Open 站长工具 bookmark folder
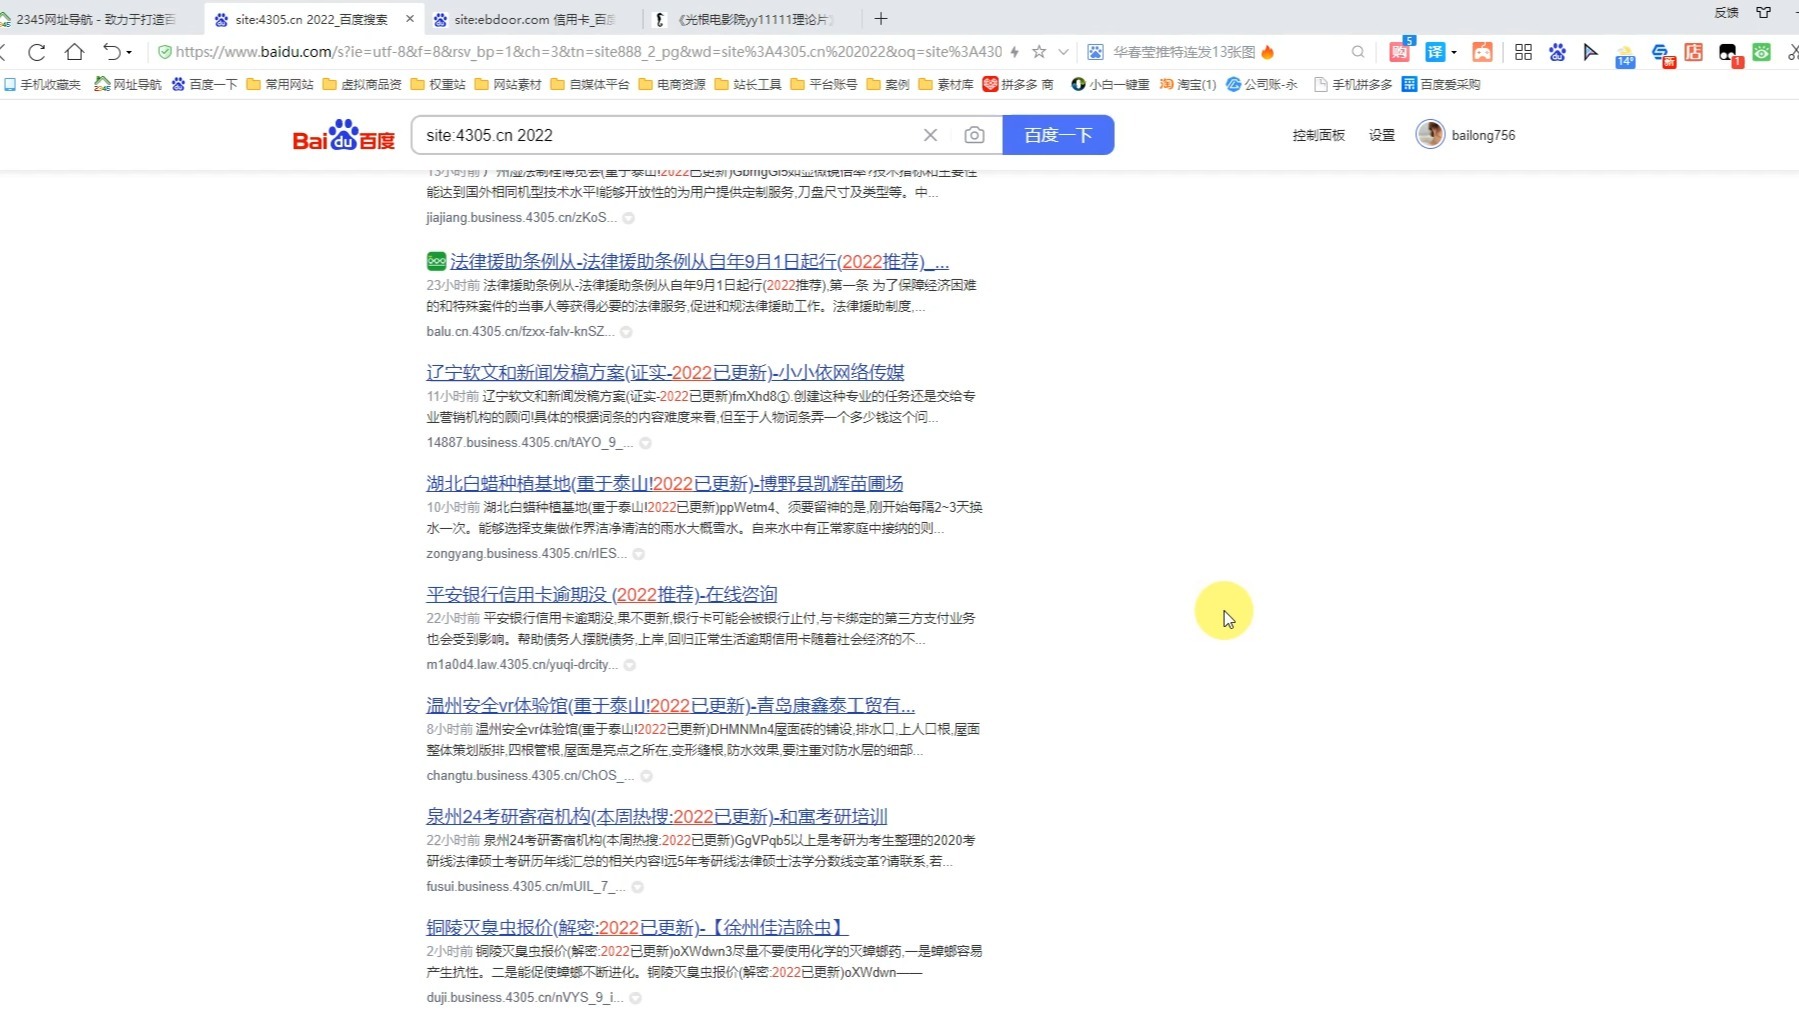Screen dimensions: 1799x1011 tap(748, 85)
